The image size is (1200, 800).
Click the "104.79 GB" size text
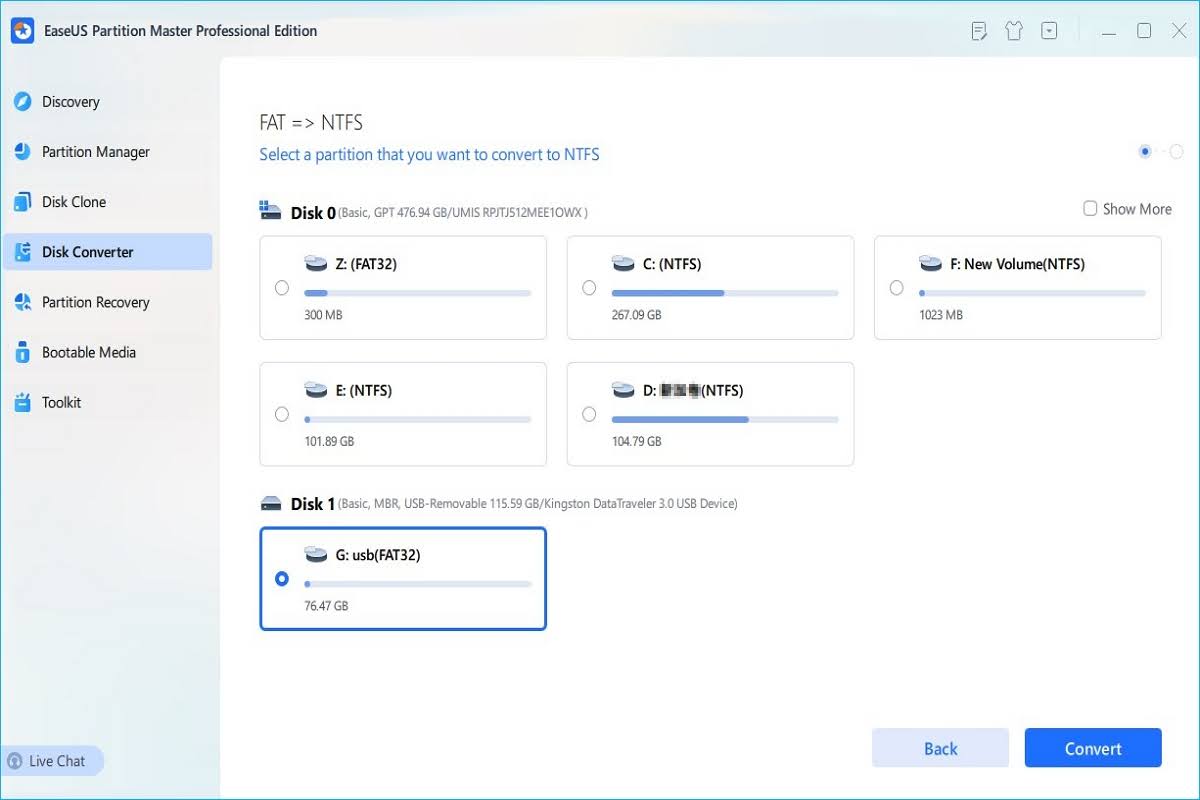636,441
